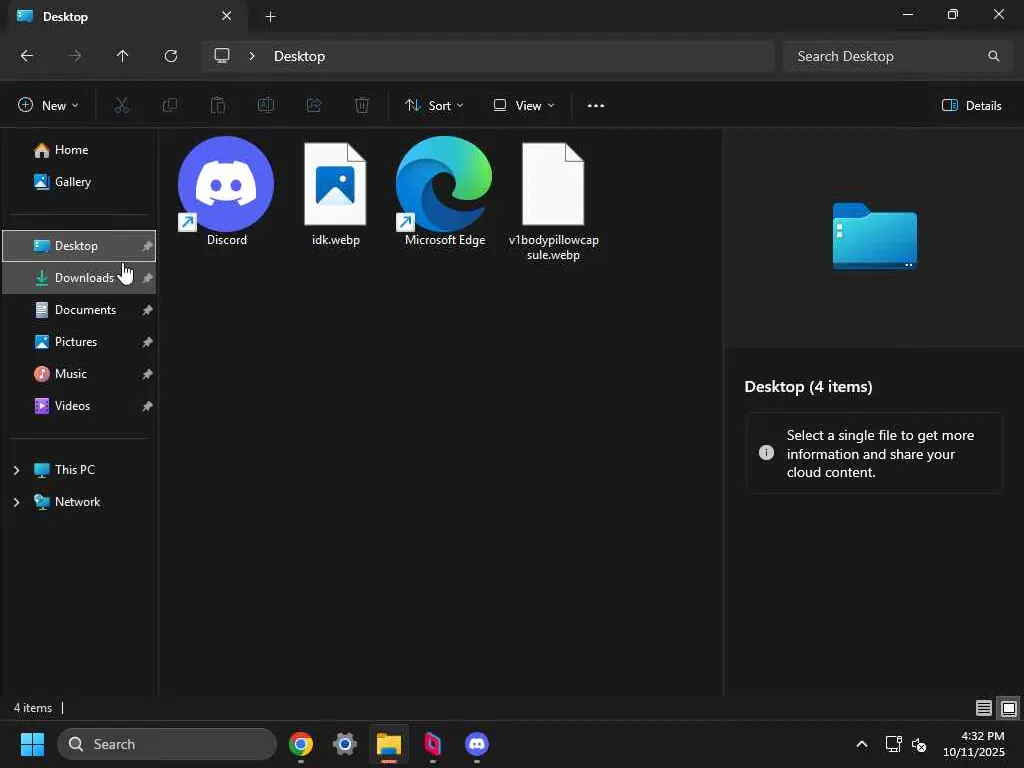
Task: Open the View dropdown menu
Action: pyautogui.click(x=523, y=105)
